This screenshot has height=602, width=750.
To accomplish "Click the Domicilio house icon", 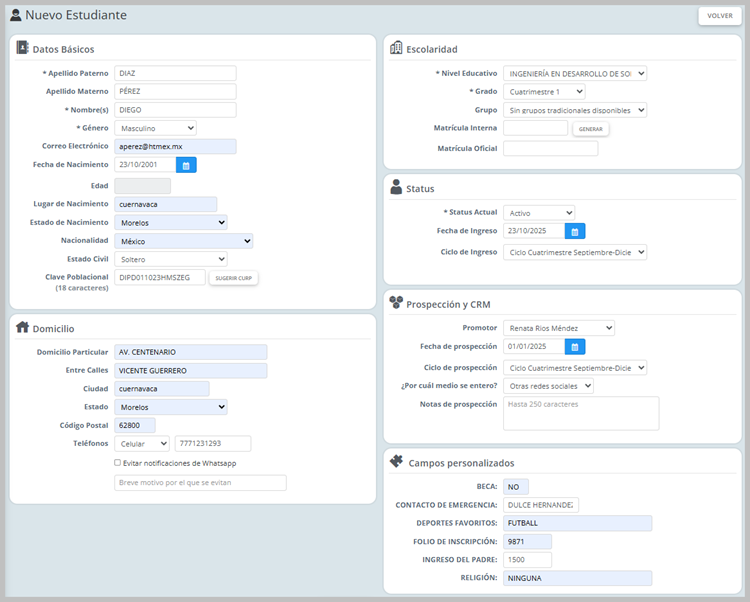I will pyautogui.click(x=23, y=327).
